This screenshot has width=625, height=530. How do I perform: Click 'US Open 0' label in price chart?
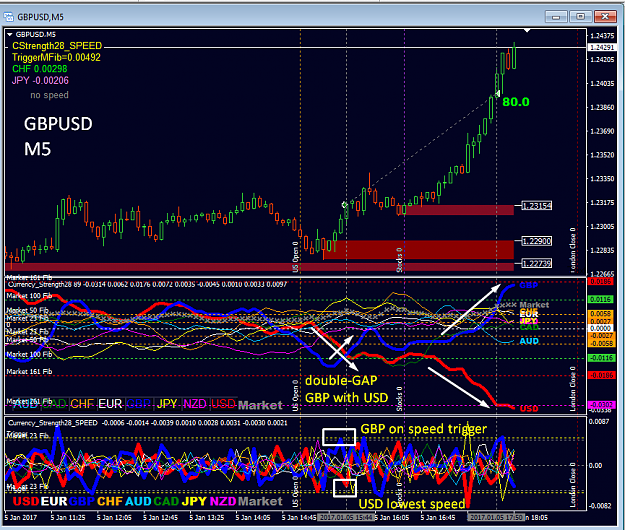pos(295,257)
